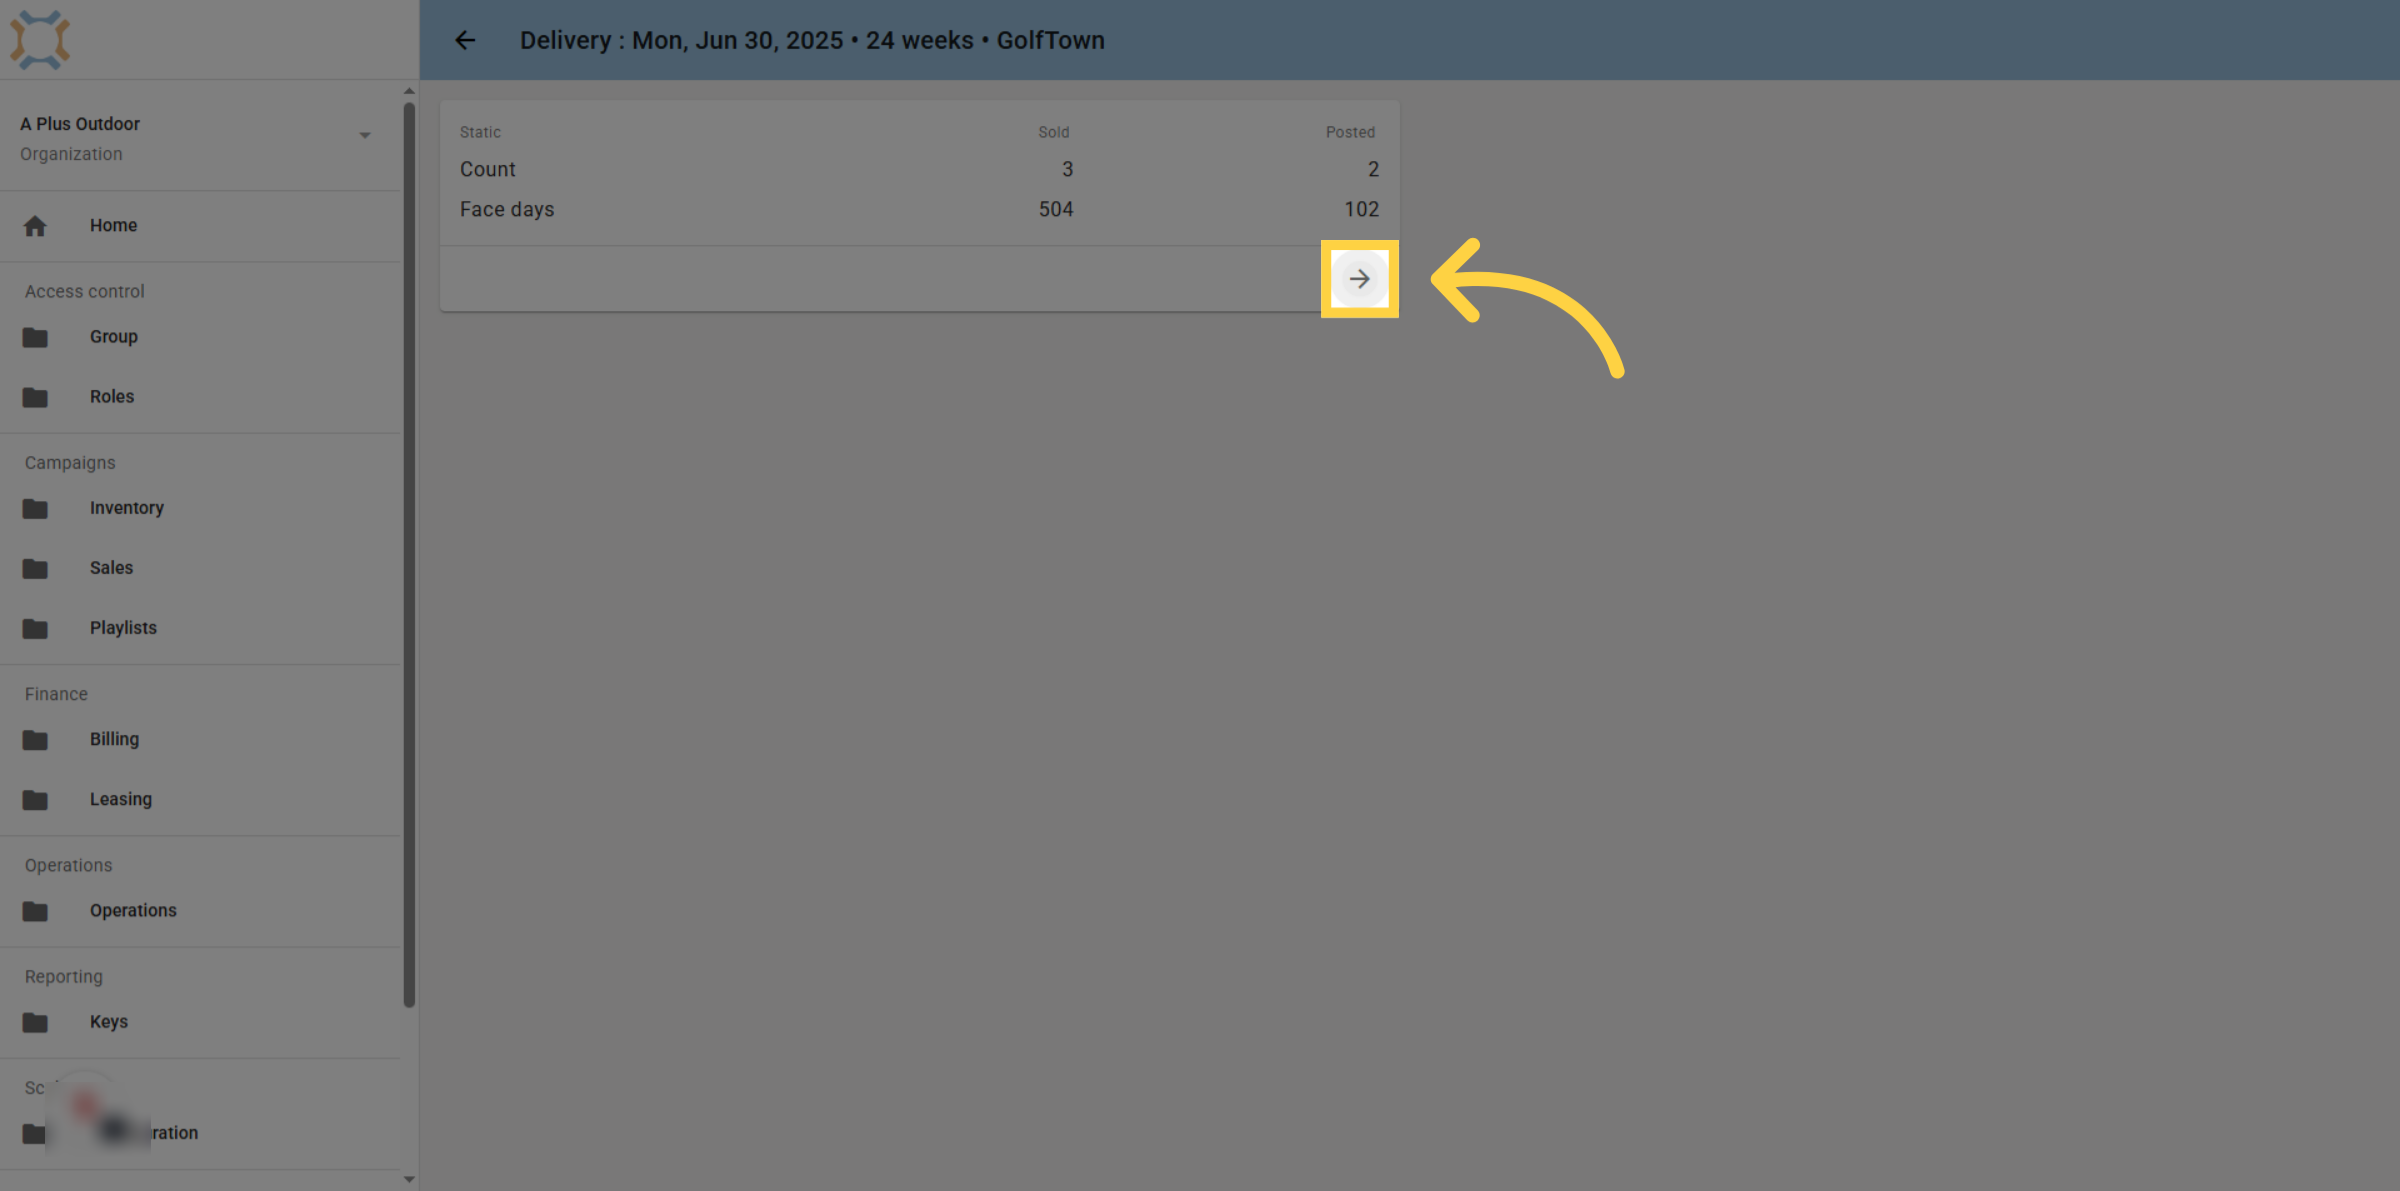Click sidebar scroll up arrow
This screenshot has height=1191, width=2400.
tap(409, 91)
